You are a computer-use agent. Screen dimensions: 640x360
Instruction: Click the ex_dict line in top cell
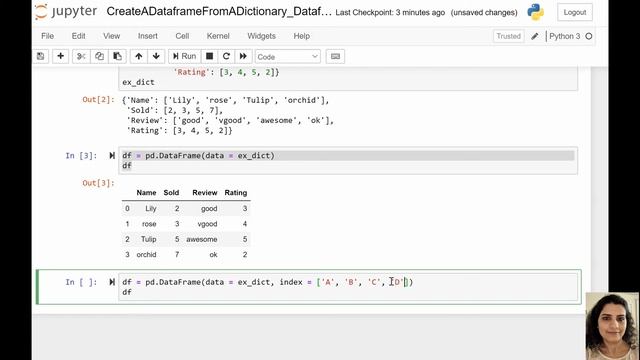pos(138,82)
